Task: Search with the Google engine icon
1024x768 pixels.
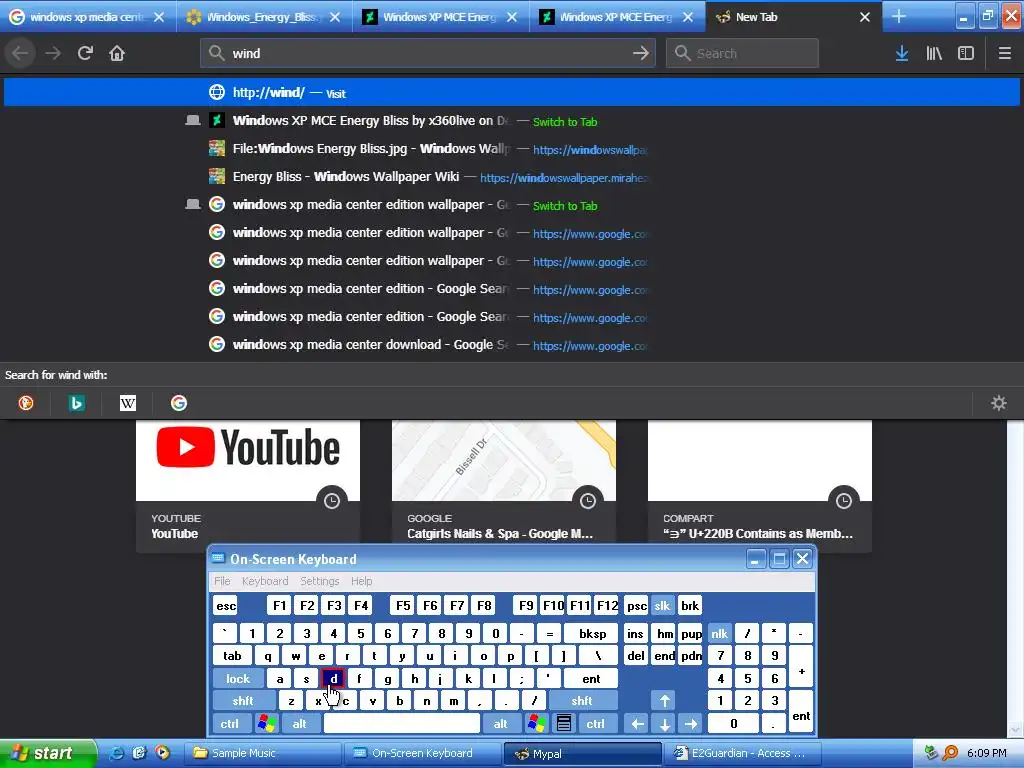Action: [x=179, y=403]
